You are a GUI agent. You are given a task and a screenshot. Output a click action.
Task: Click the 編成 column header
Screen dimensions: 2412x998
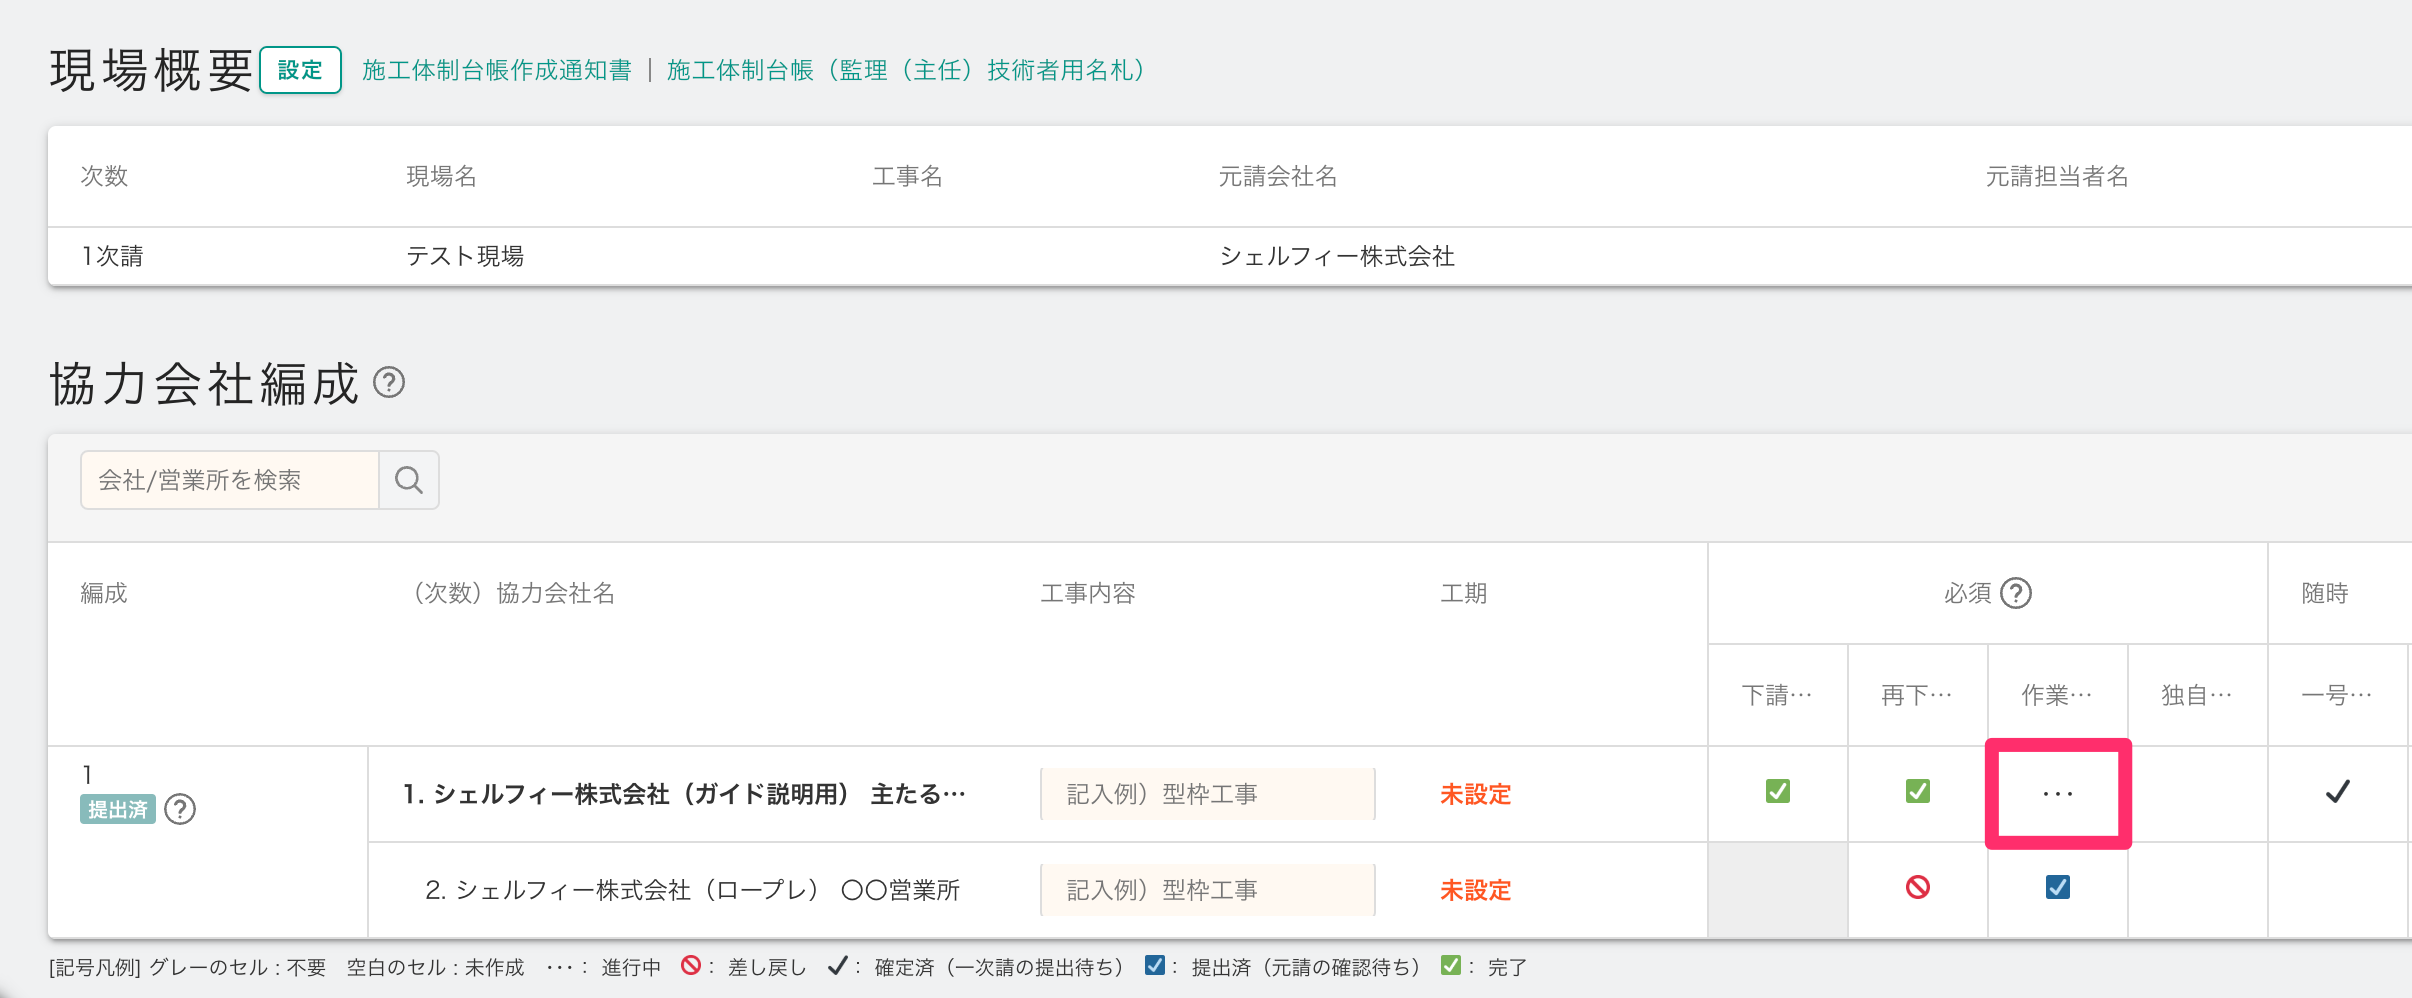point(104,593)
